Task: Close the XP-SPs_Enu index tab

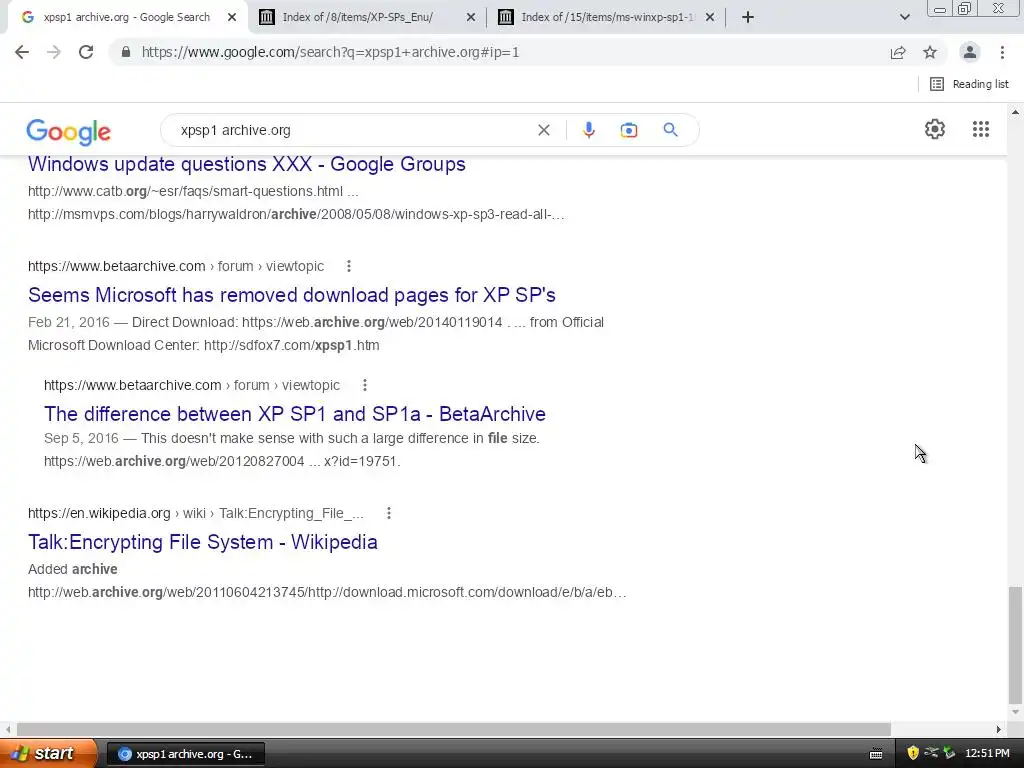Action: click(x=471, y=18)
